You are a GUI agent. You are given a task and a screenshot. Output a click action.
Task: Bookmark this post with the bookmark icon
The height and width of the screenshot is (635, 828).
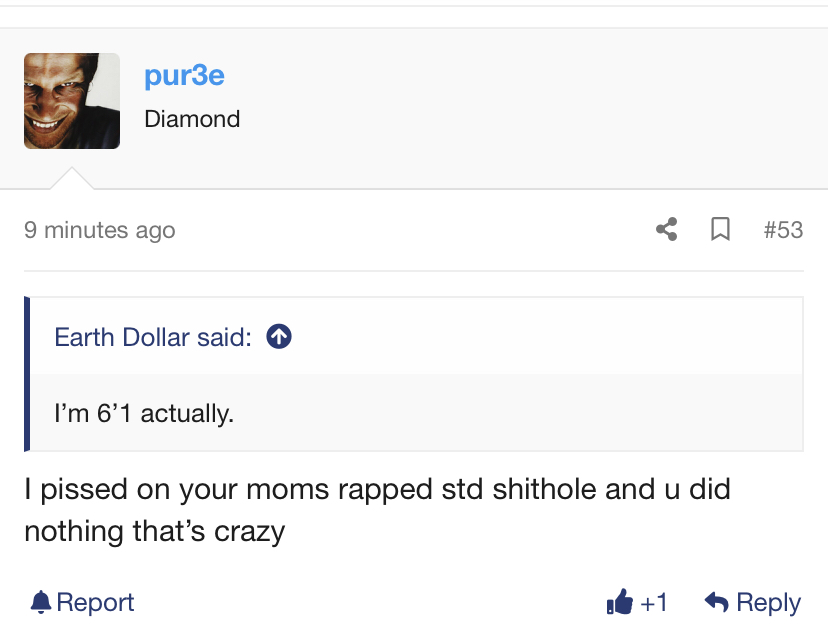pos(720,230)
